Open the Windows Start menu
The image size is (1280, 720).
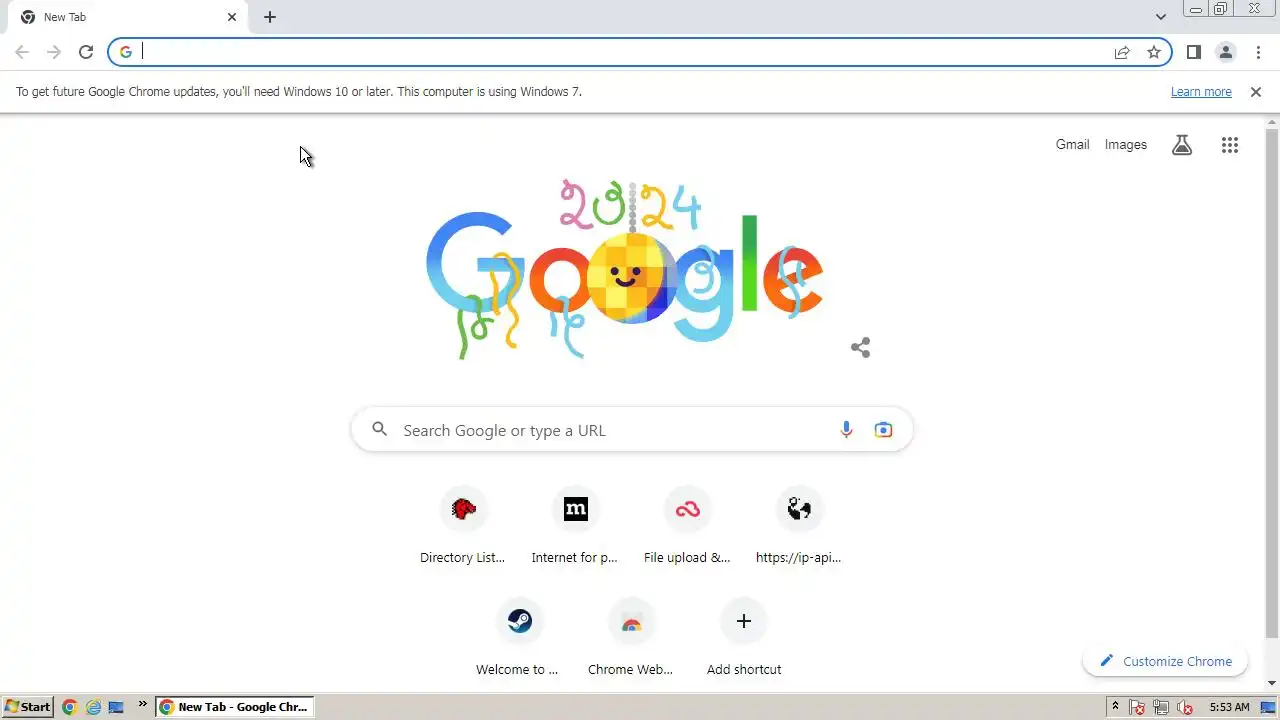(x=27, y=707)
